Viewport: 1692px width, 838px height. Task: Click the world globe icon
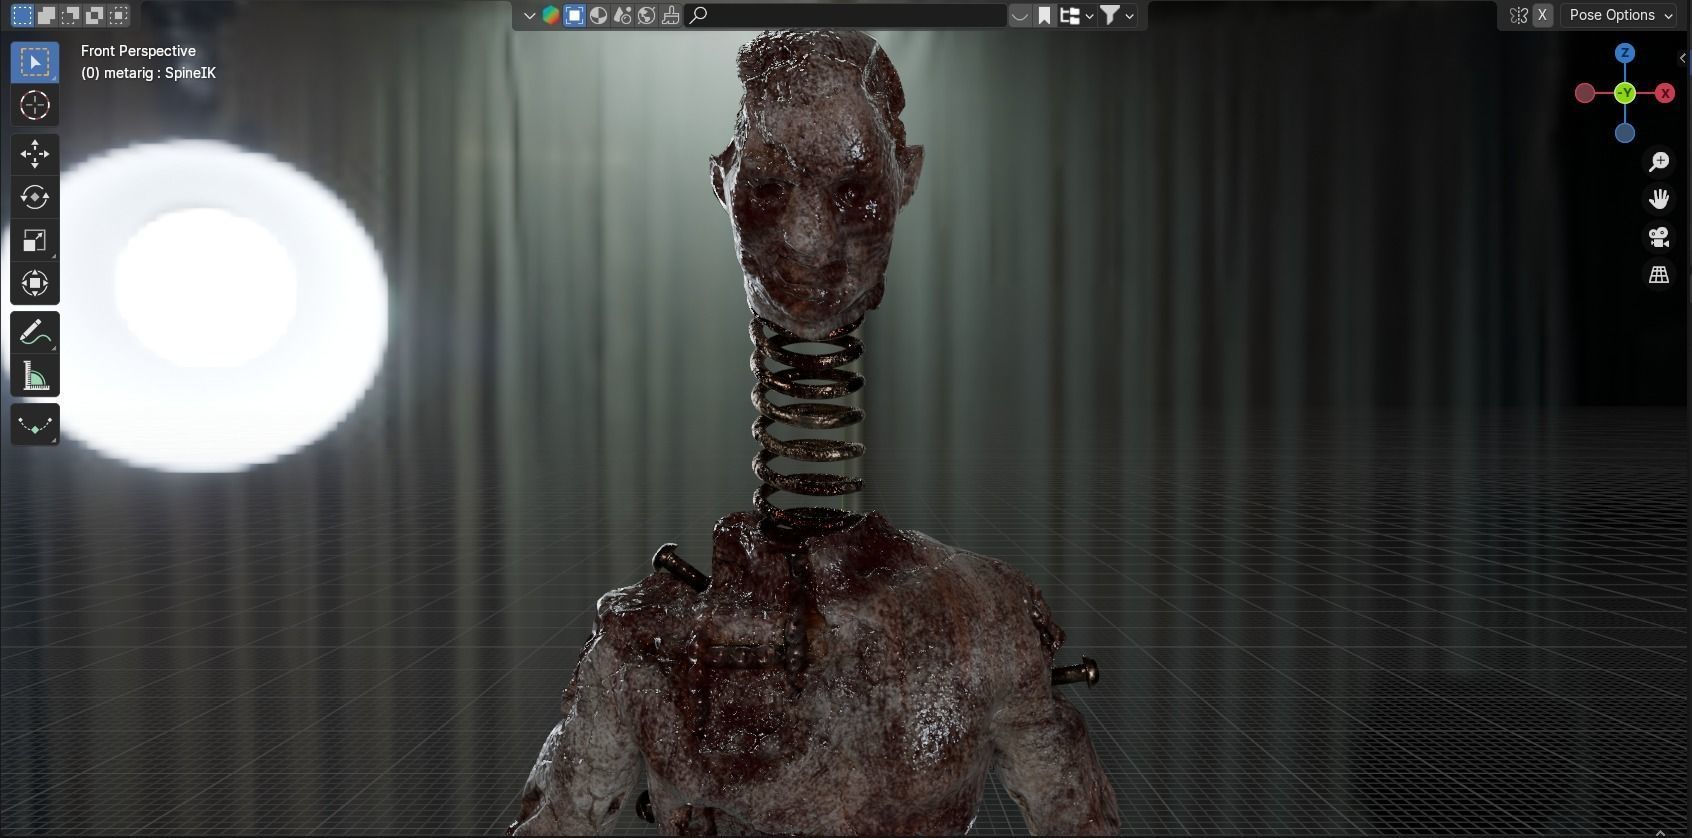646,15
